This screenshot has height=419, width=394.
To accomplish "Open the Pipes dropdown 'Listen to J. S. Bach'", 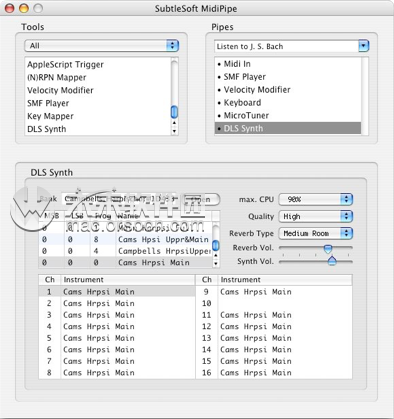I will pos(291,46).
